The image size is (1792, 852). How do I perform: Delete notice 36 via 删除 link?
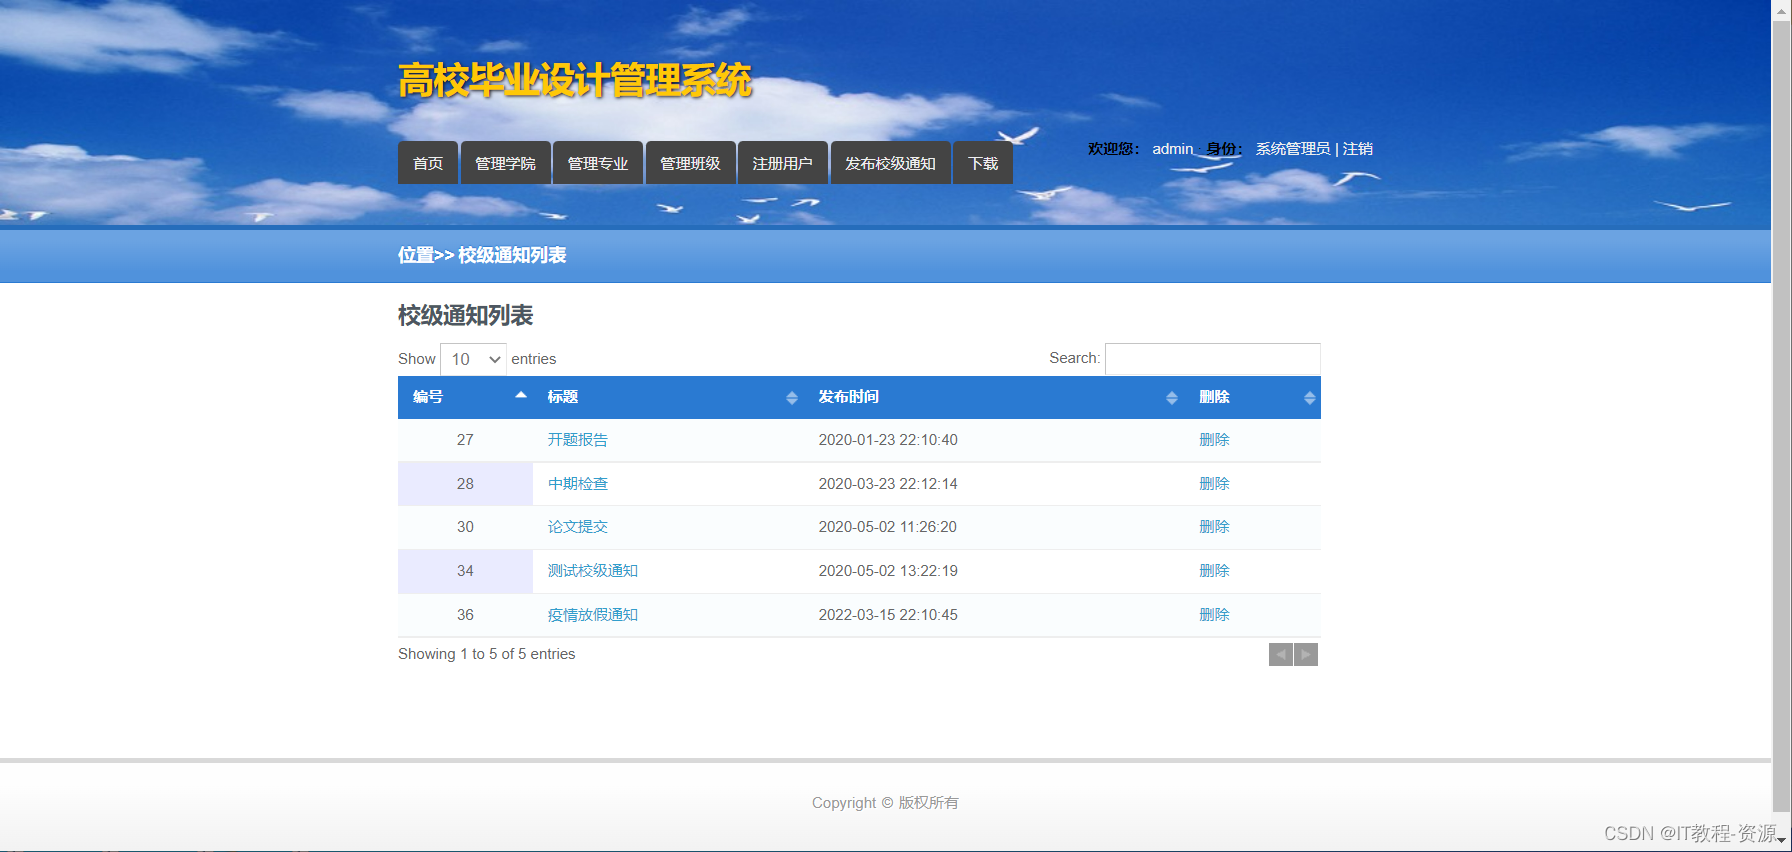point(1214,615)
